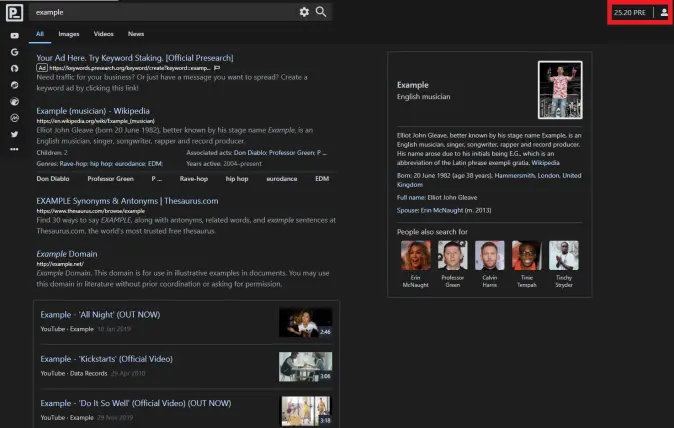This screenshot has width=674, height=428.
Task: Switch search provider to Twitter icon
Action: (x=15, y=134)
